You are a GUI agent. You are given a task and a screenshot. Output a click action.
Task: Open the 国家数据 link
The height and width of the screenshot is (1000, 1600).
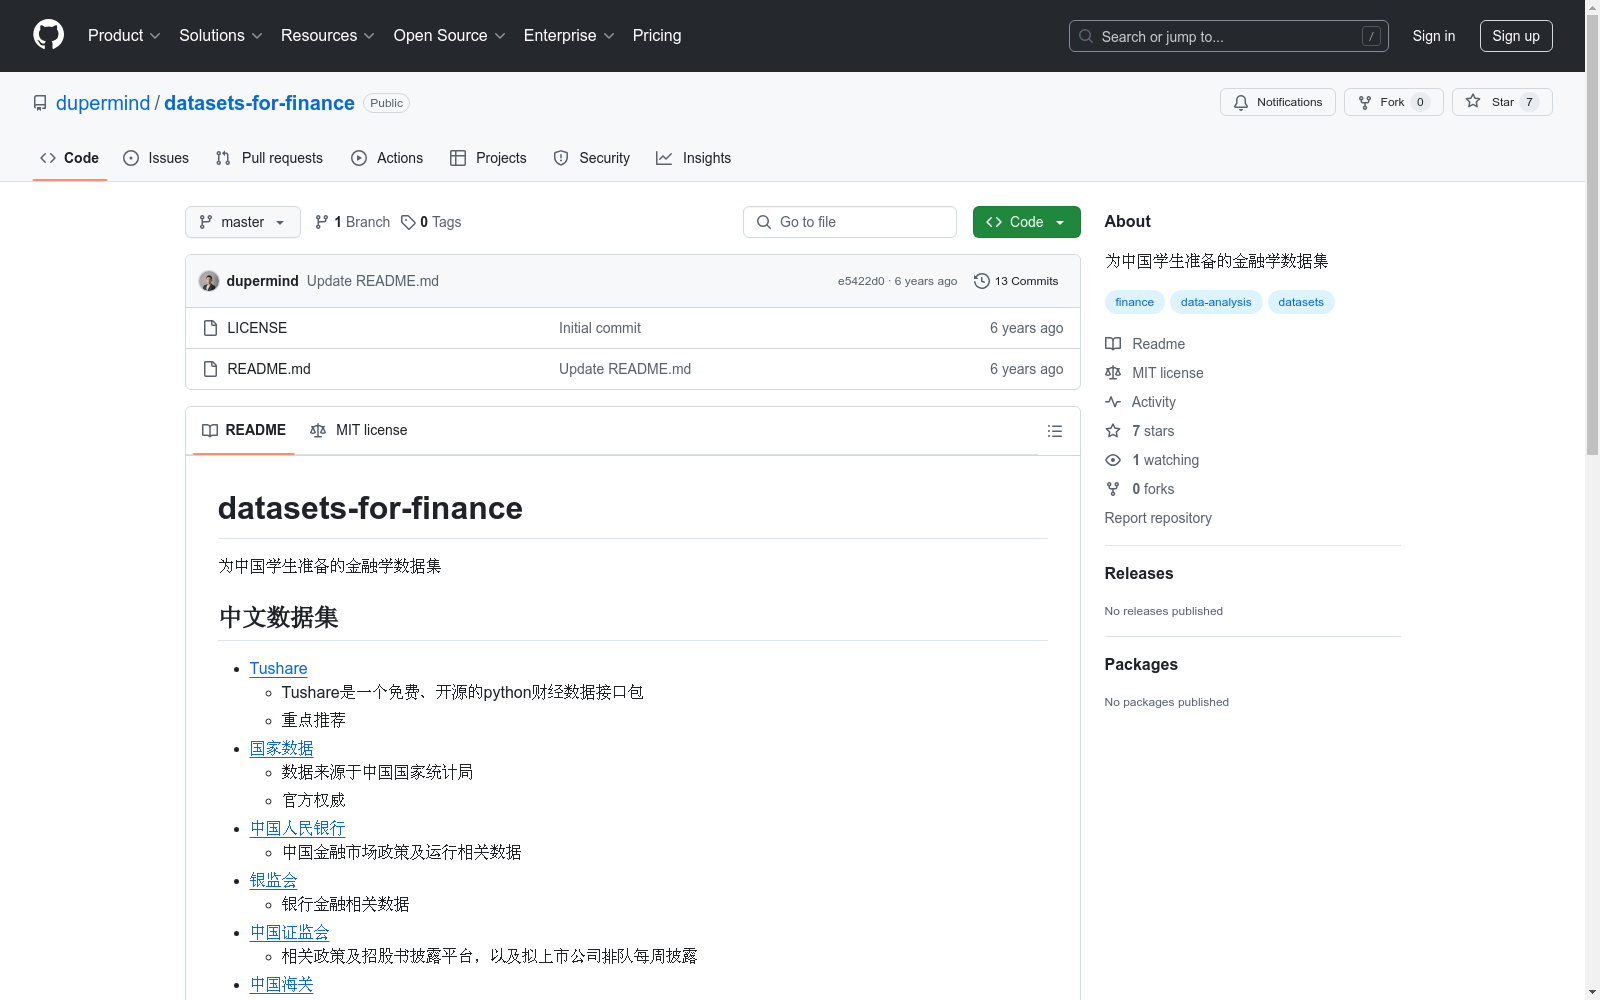[x=281, y=748]
